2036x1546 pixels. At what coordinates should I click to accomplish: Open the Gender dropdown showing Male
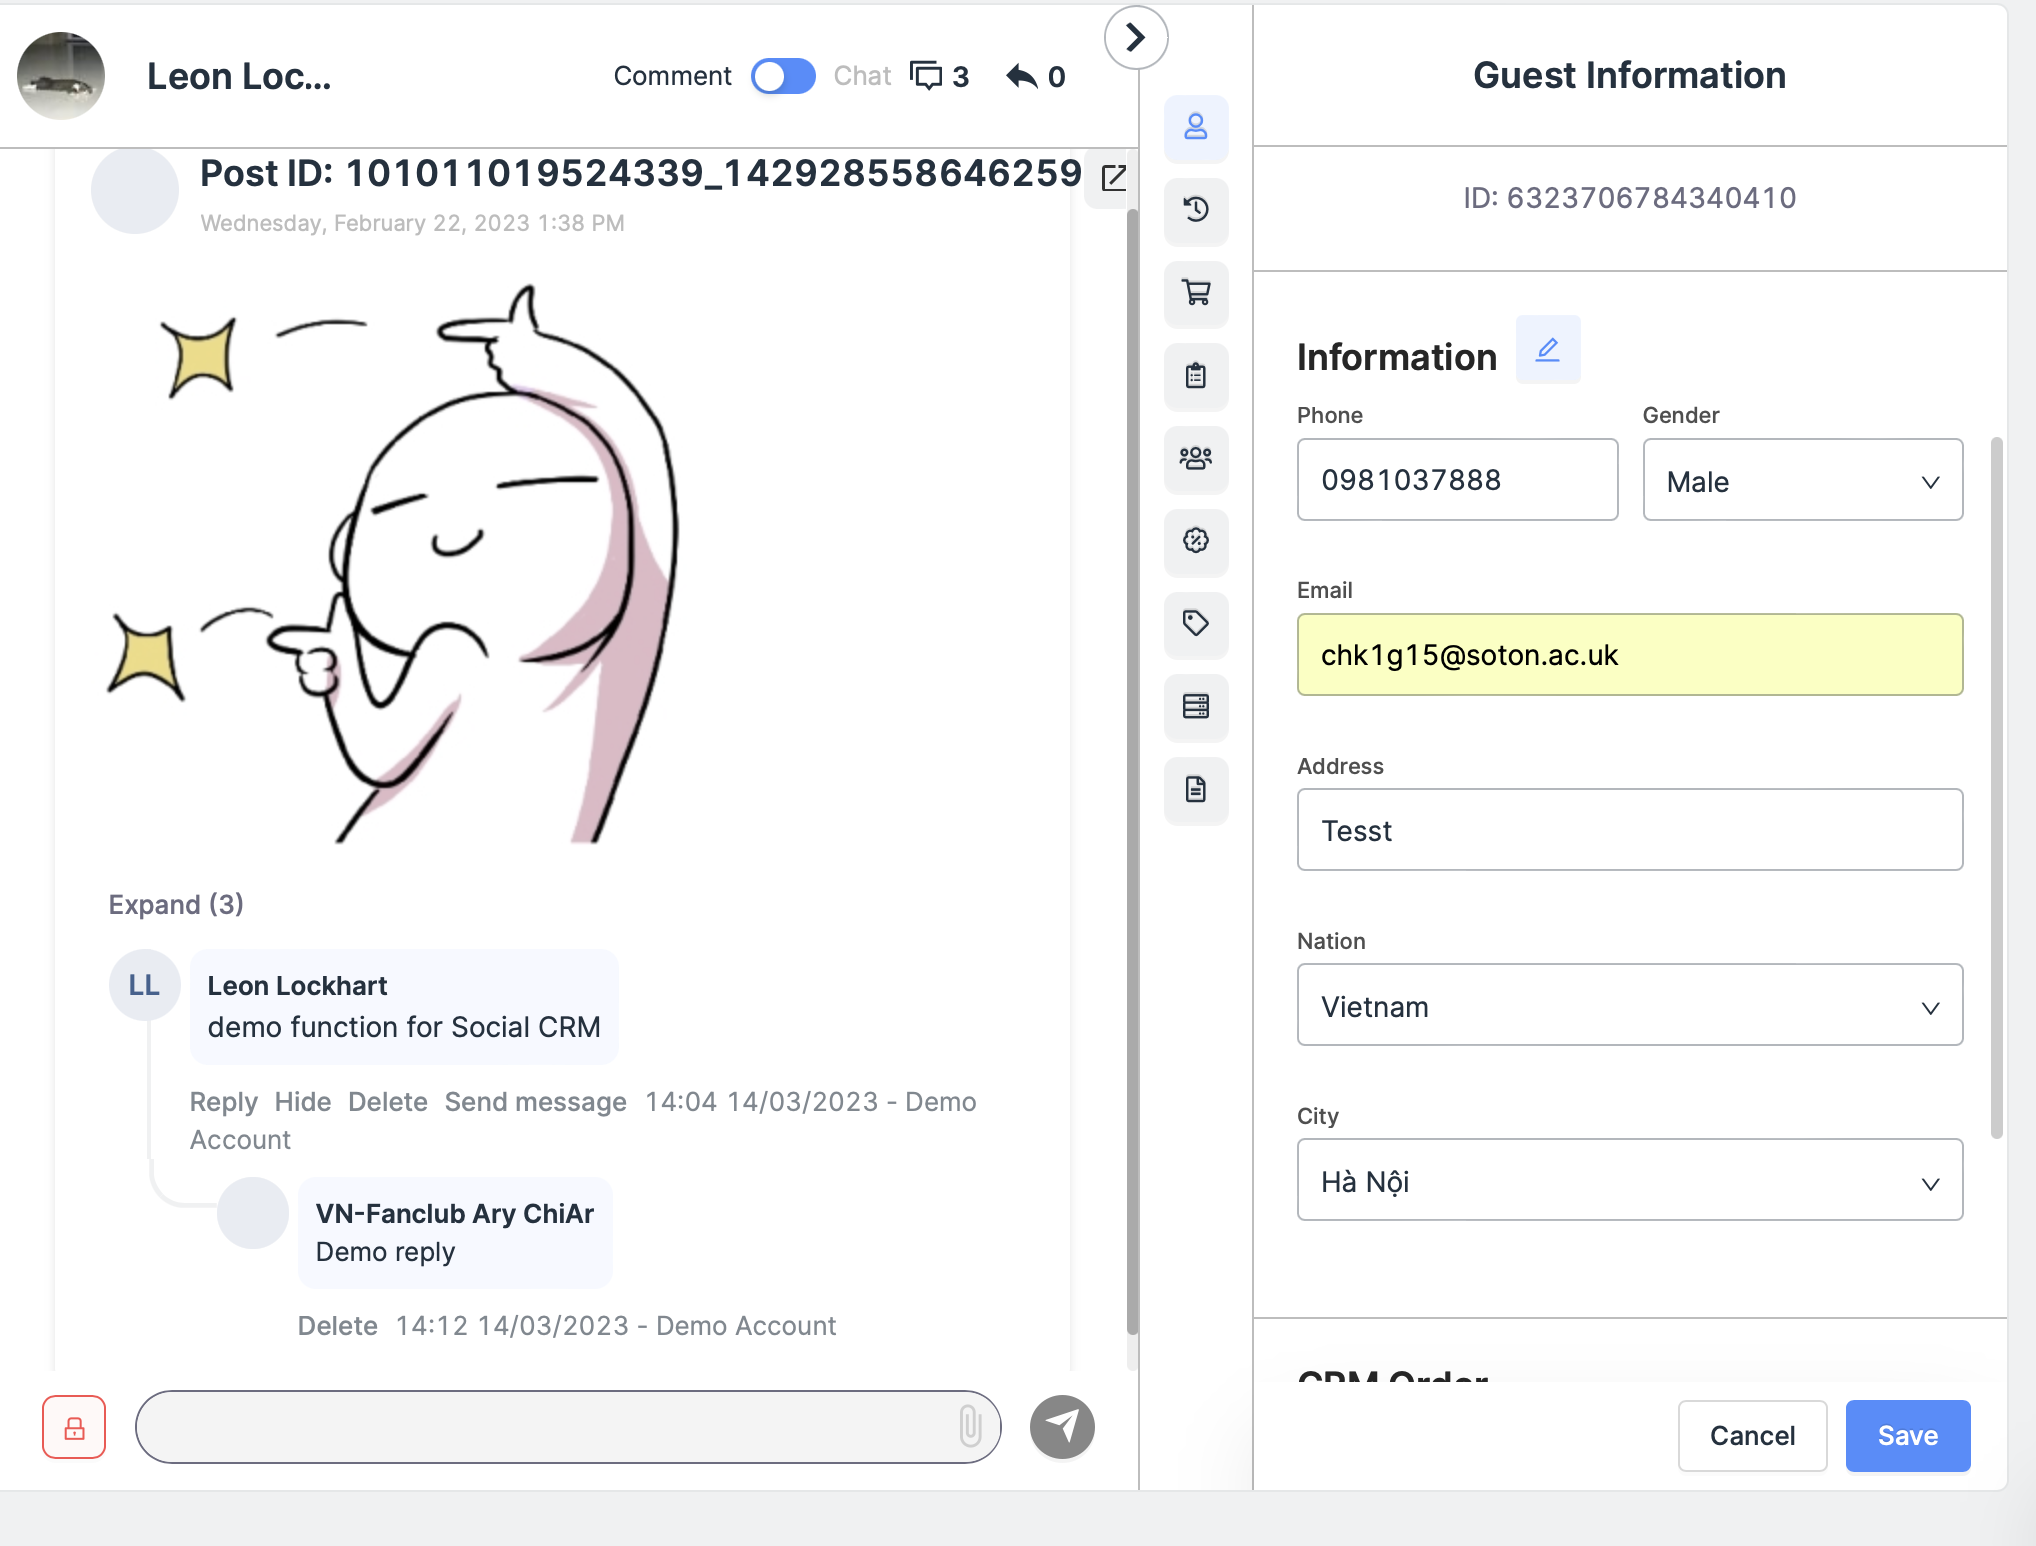coord(1802,481)
